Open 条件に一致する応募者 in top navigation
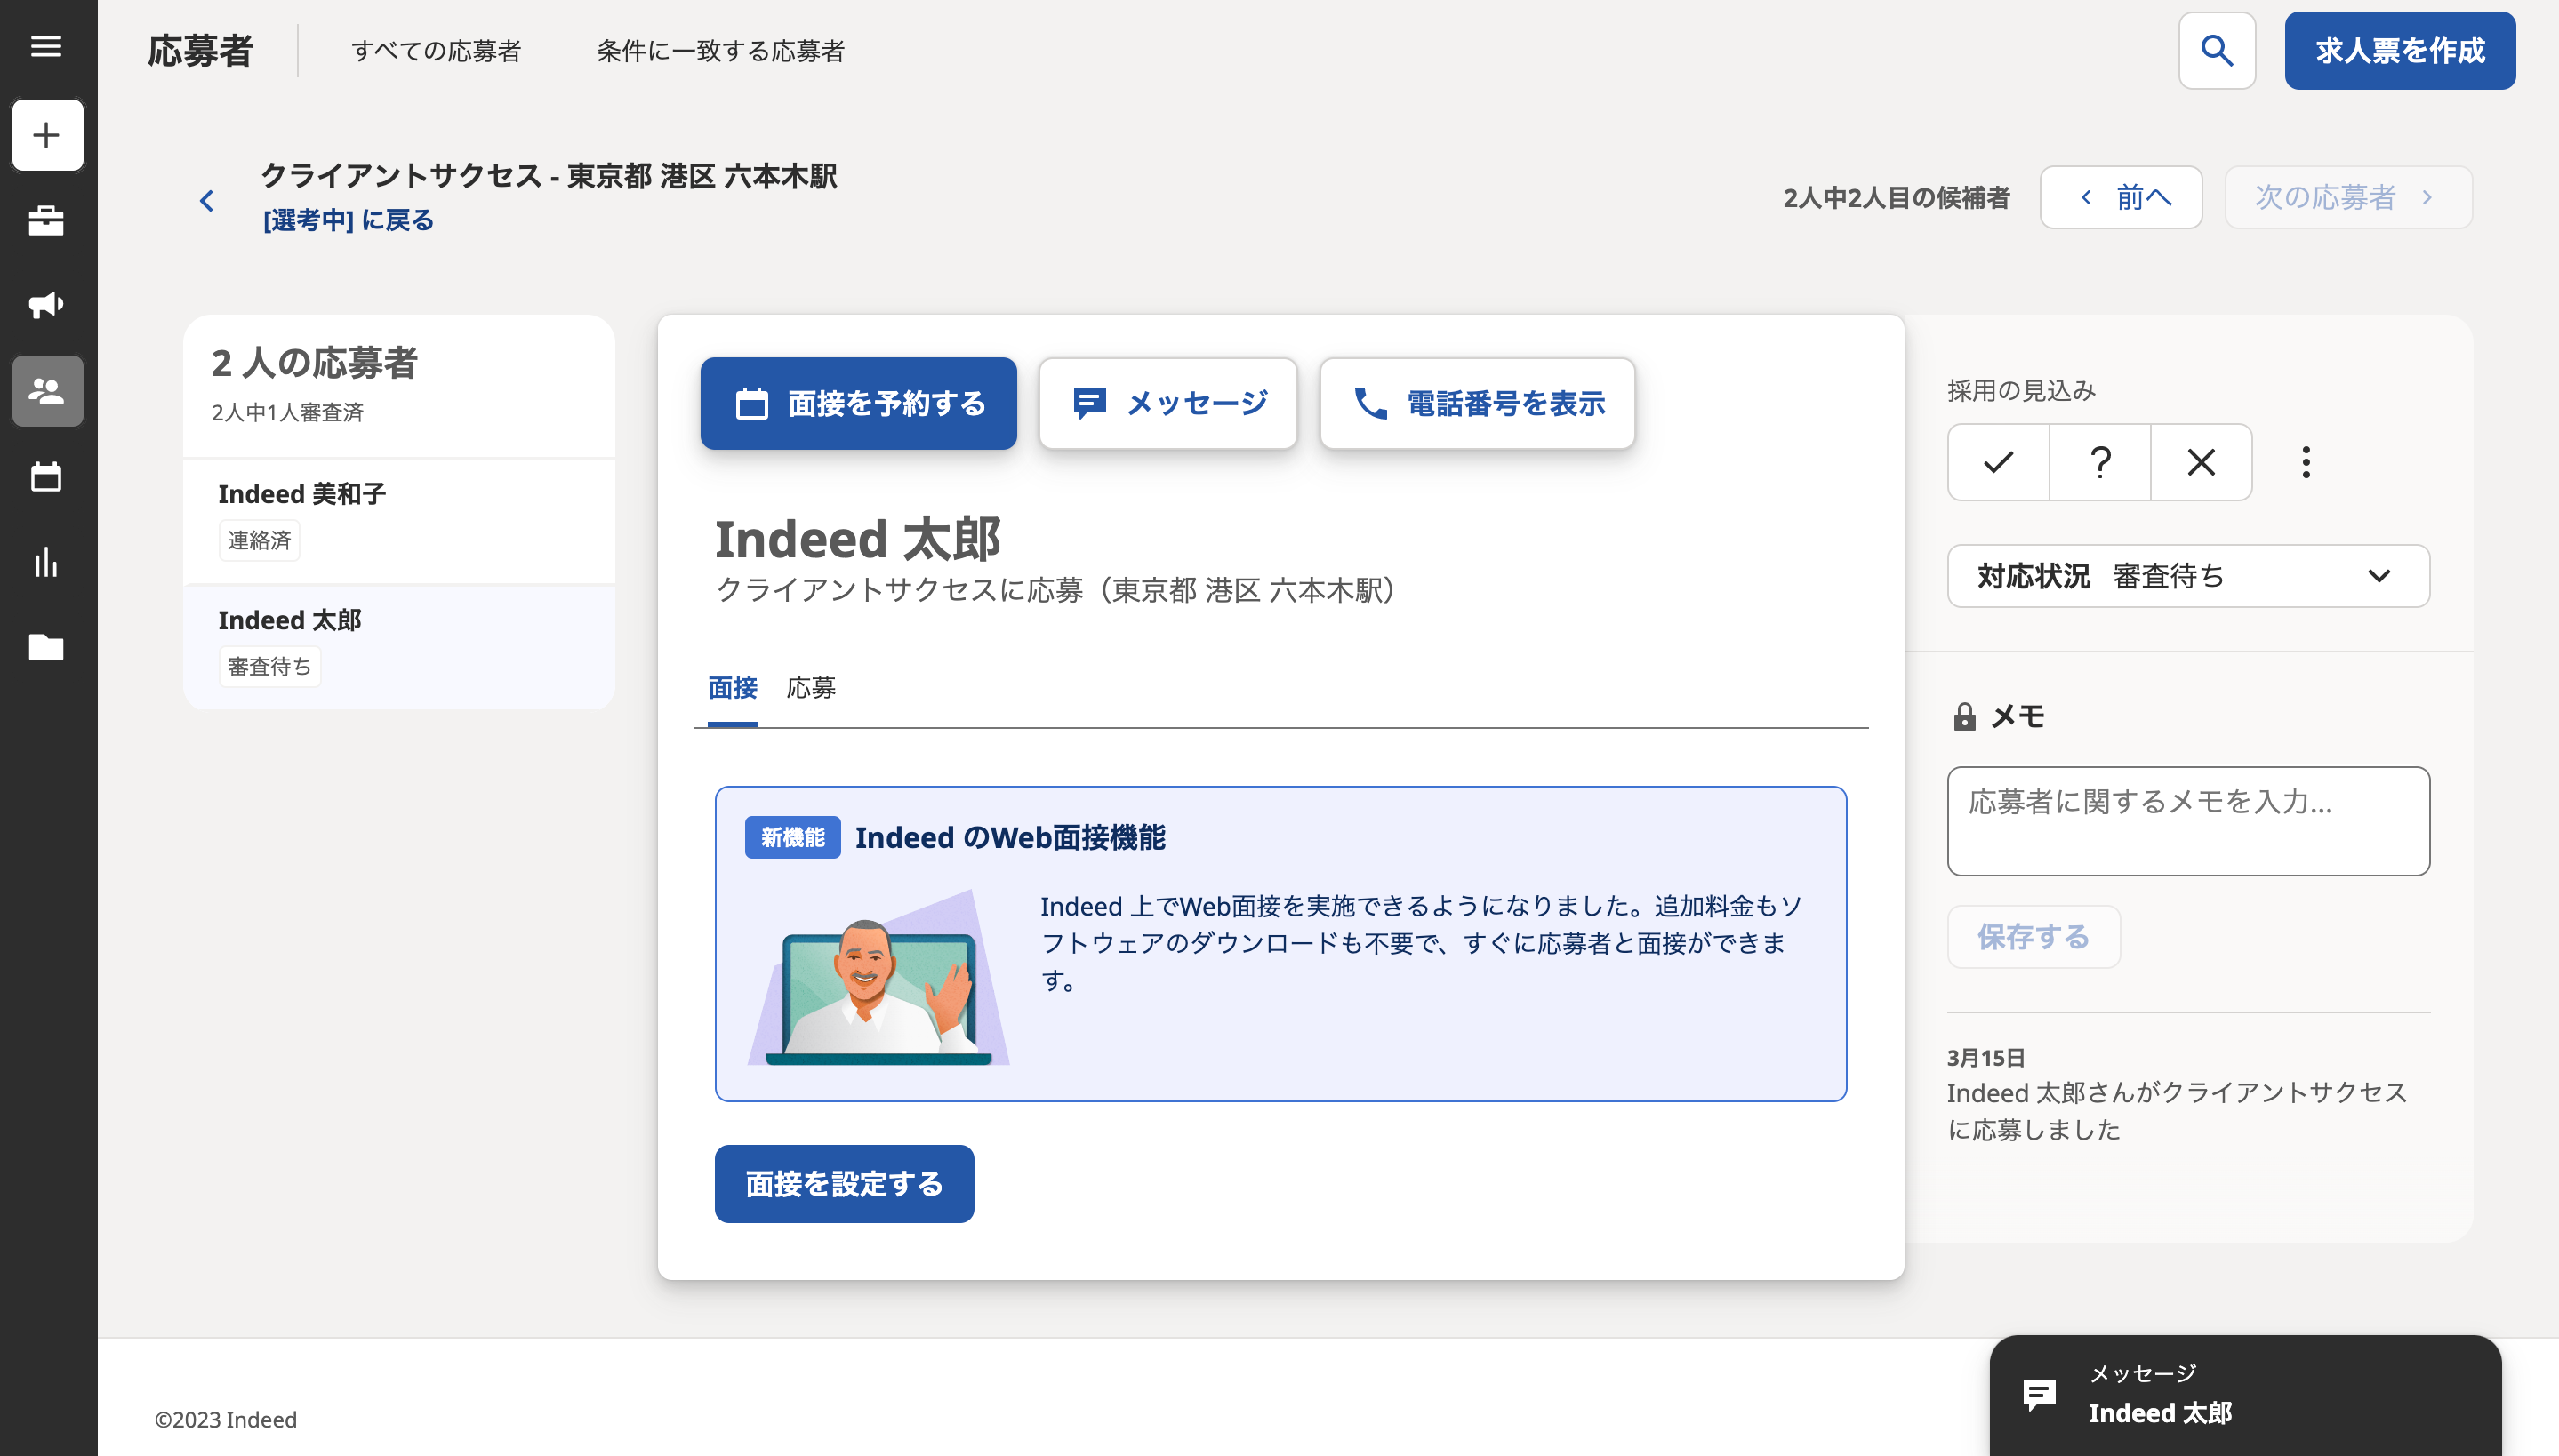The height and width of the screenshot is (1456, 2559). (720, 51)
